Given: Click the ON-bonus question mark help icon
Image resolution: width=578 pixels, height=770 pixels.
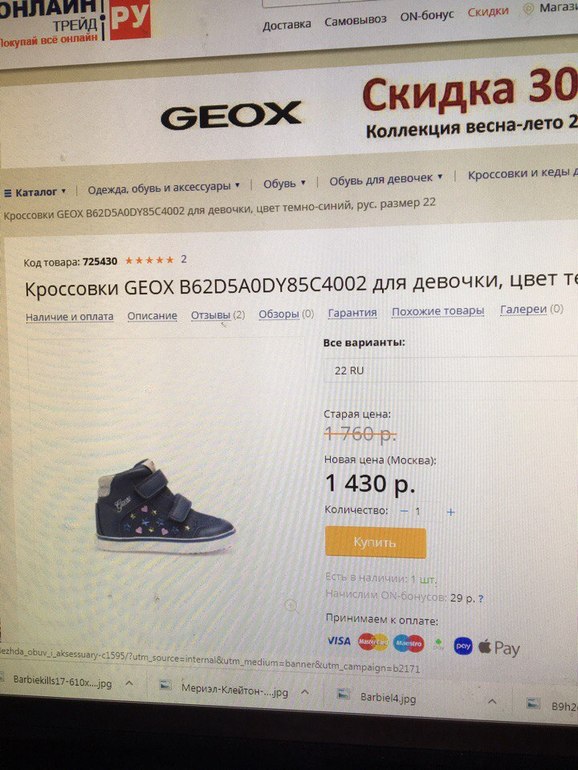Looking at the screenshot, I should [x=481, y=599].
